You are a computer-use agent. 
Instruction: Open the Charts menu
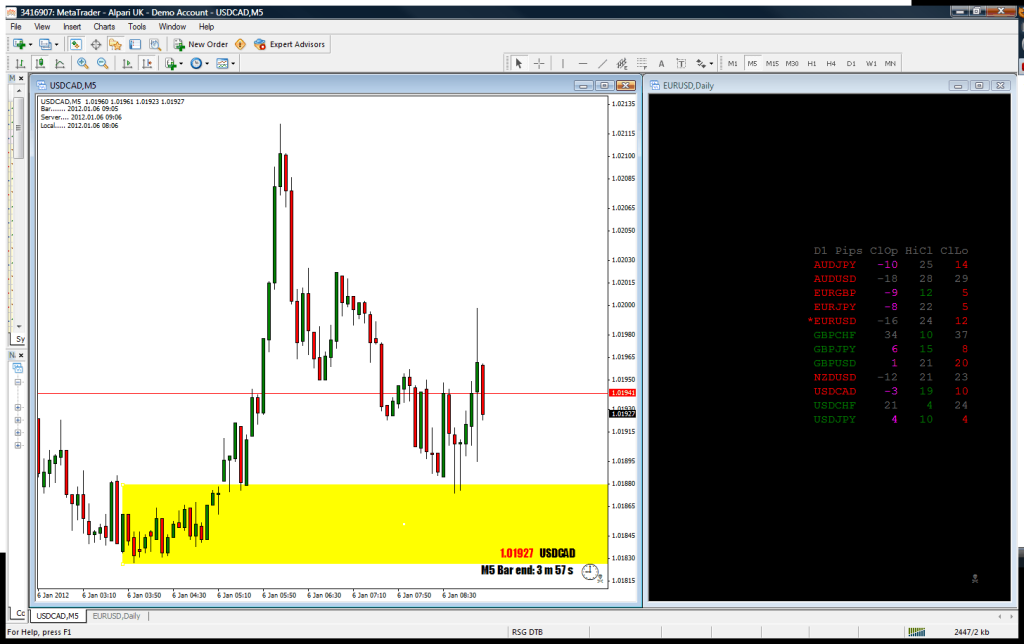point(104,27)
